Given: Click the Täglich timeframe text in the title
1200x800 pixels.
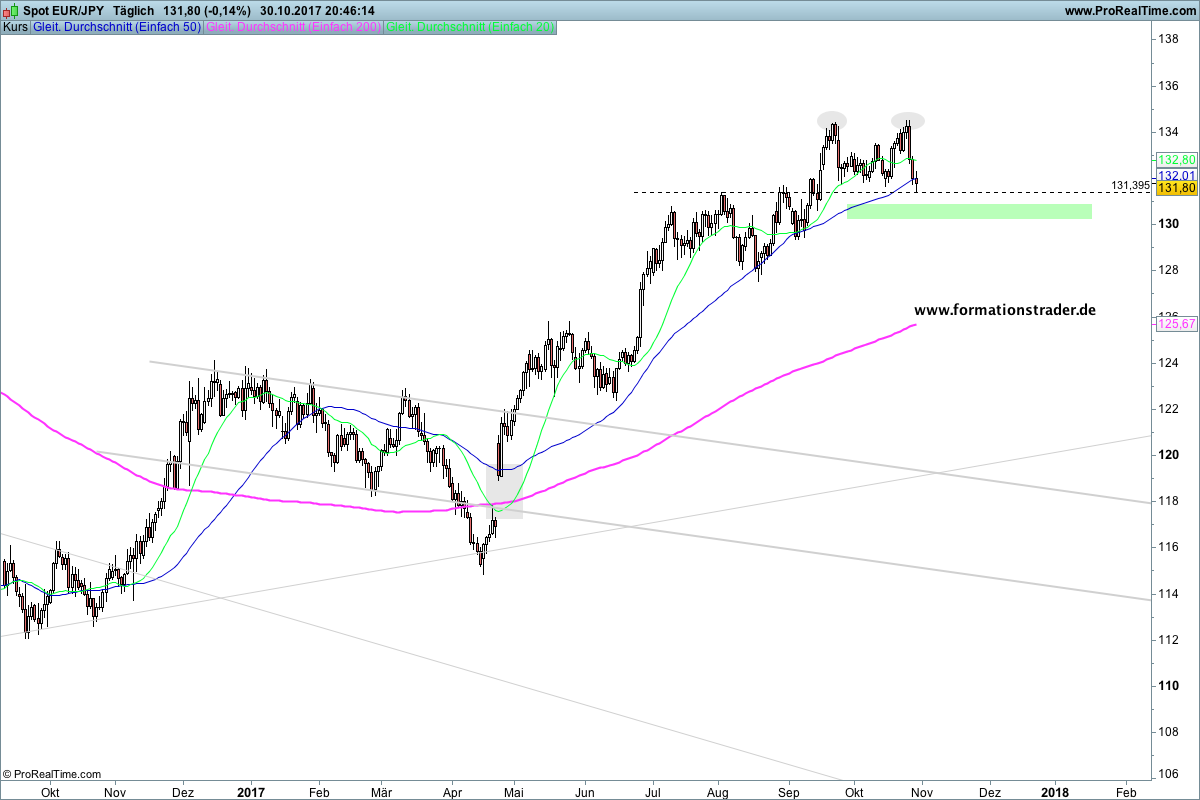Looking at the screenshot, I should (134, 11).
